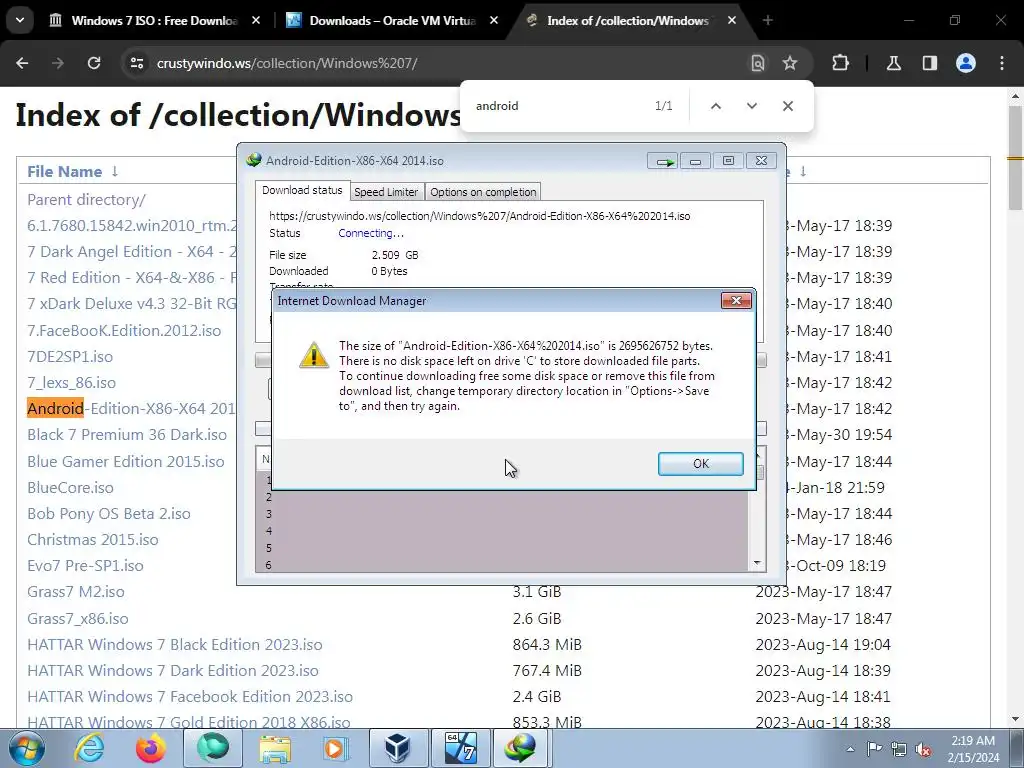The image size is (1024, 768).
Task: Open the tab search dropdown arrow
Action: coord(20,21)
